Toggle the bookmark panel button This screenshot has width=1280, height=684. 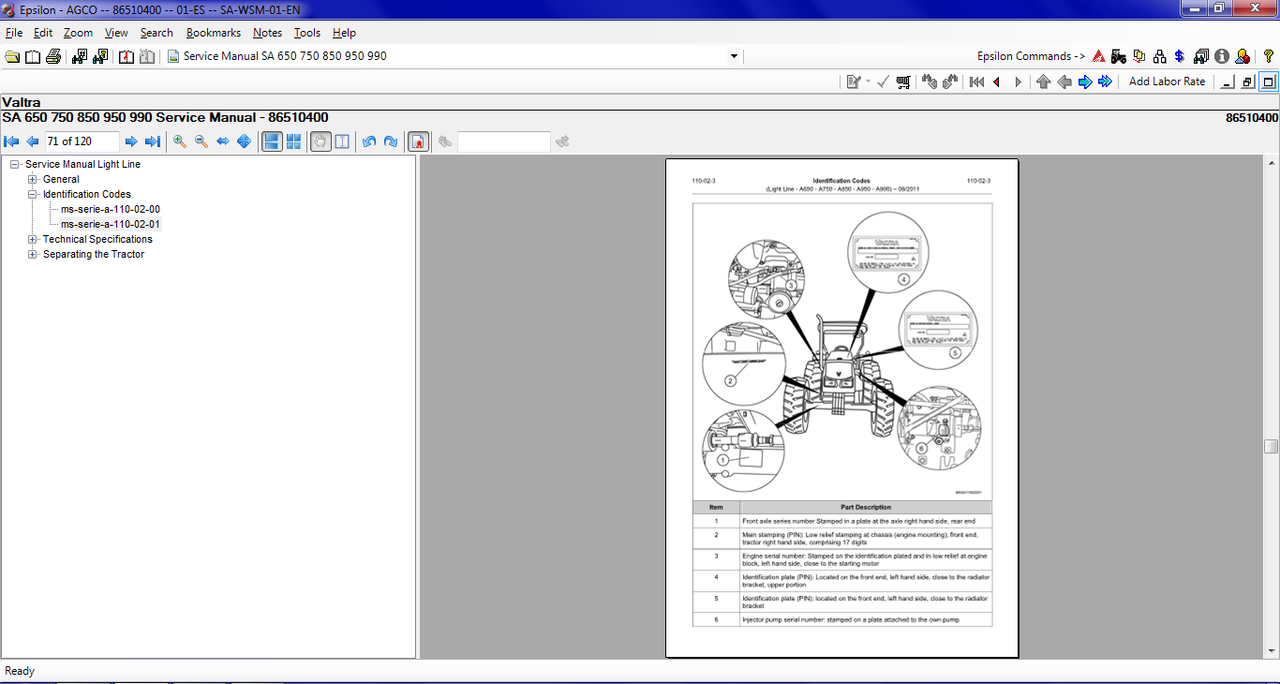419,142
